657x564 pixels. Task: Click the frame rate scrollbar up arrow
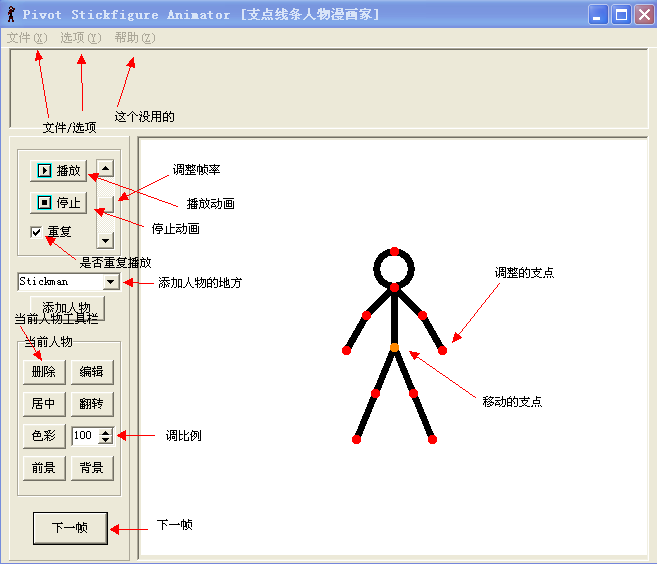click(105, 168)
